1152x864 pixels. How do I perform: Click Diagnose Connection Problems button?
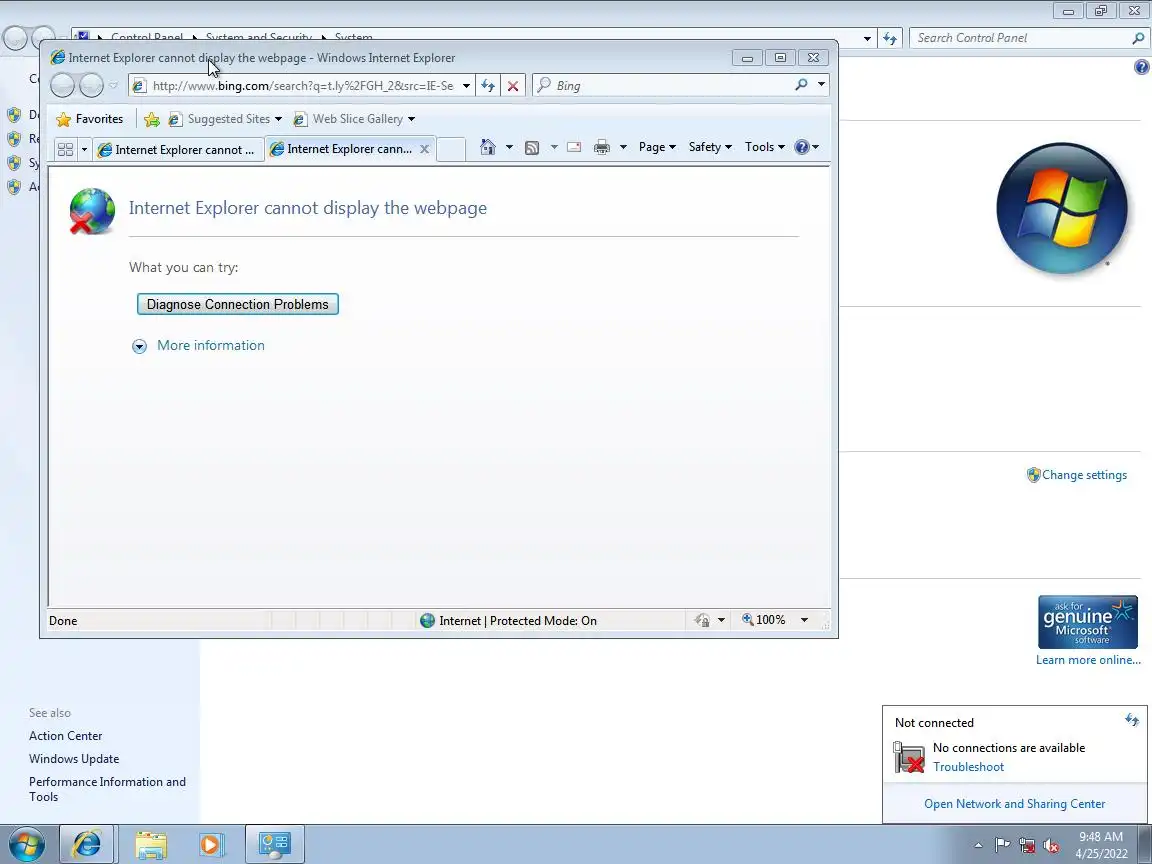point(237,304)
